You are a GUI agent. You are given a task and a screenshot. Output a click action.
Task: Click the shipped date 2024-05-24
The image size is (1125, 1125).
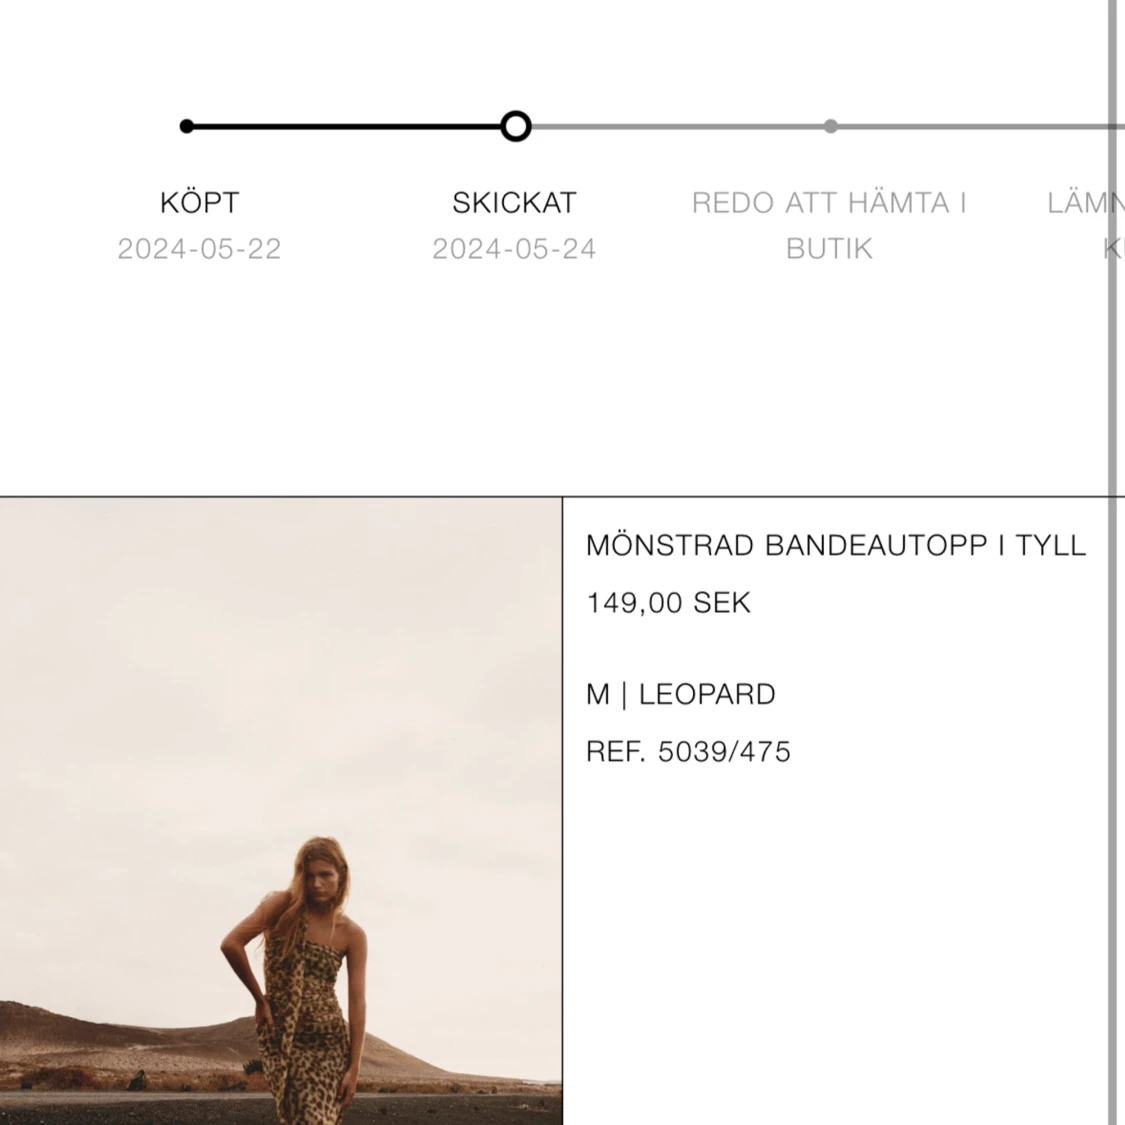click(x=514, y=249)
